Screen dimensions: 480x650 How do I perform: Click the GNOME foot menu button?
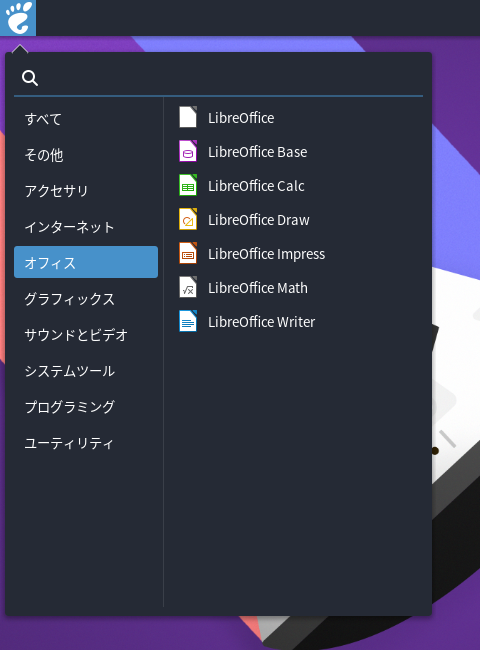tap(18, 18)
